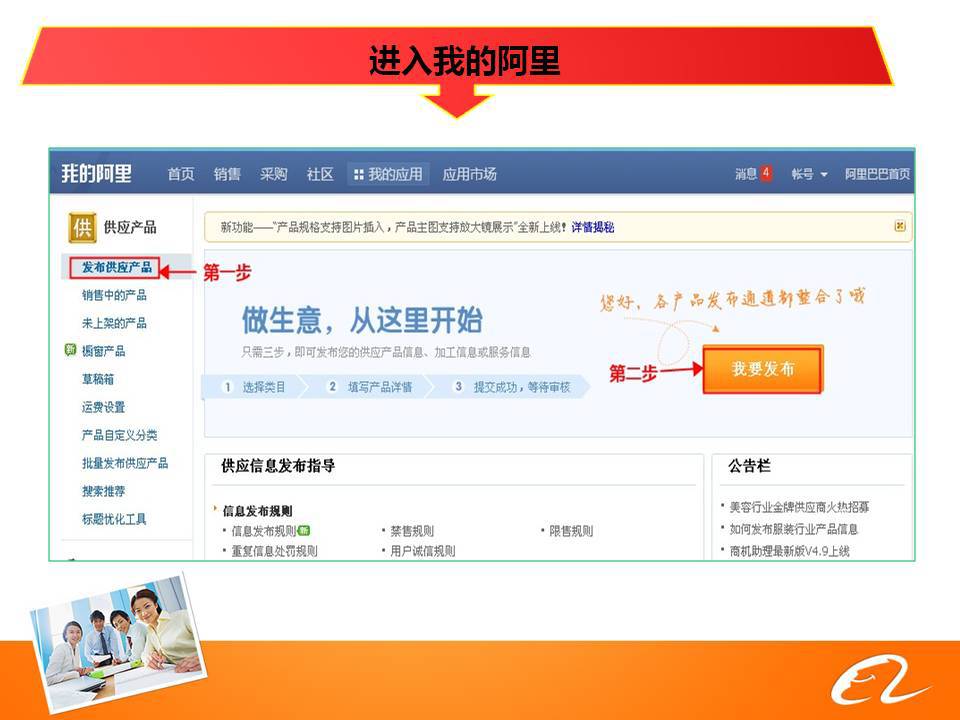Open 消息 notifications
The height and width of the screenshot is (720, 960).
[x=746, y=174]
